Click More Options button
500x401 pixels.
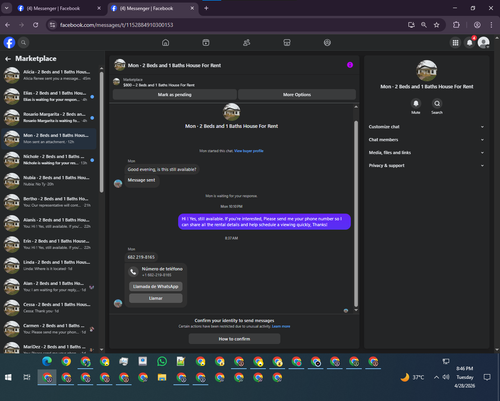[297, 95]
